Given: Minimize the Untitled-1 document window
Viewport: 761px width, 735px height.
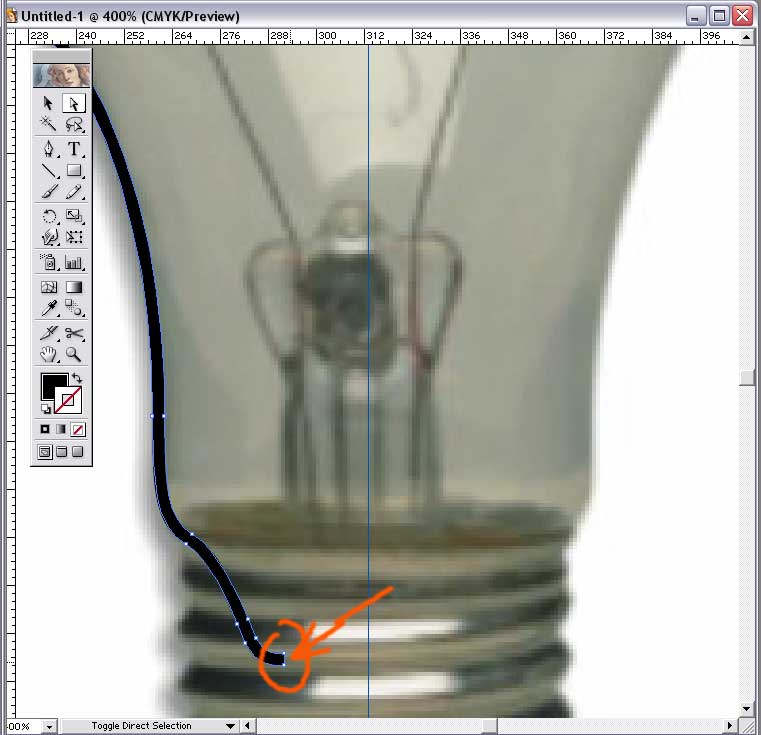Looking at the screenshot, I should (x=695, y=16).
